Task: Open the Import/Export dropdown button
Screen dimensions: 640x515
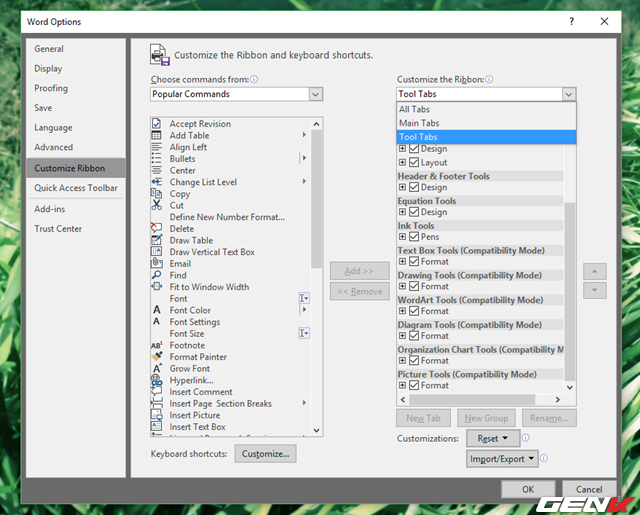Action: 502,459
